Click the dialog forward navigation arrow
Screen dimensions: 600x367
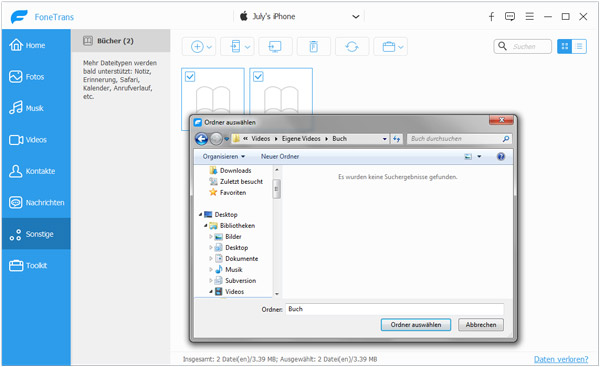216,139
